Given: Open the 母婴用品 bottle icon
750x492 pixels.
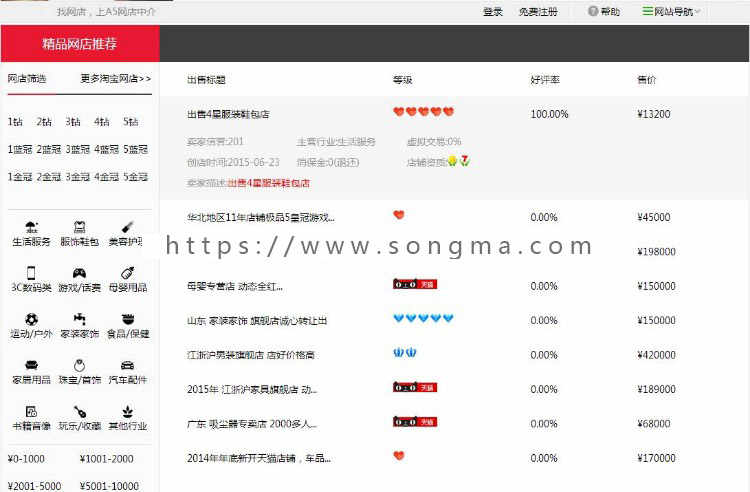Looking at the screenshot, I should (x=128, y=273).
